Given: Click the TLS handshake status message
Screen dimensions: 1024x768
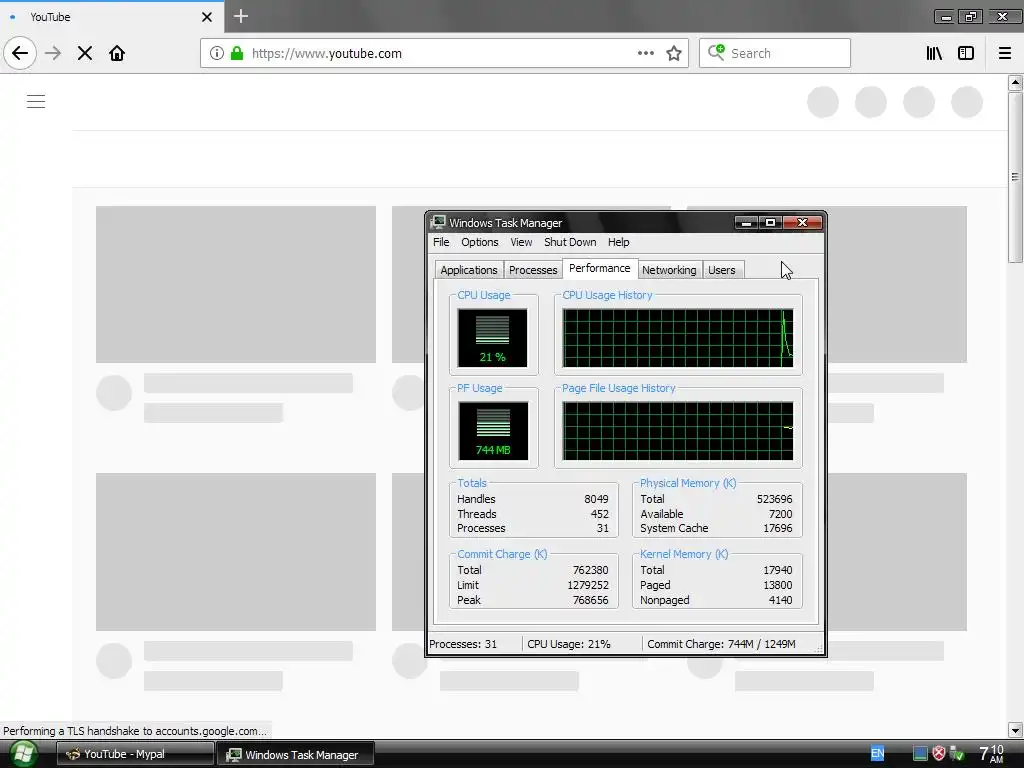Looking at the screenshot, I should pyautogui.click(x=135, y=731).
